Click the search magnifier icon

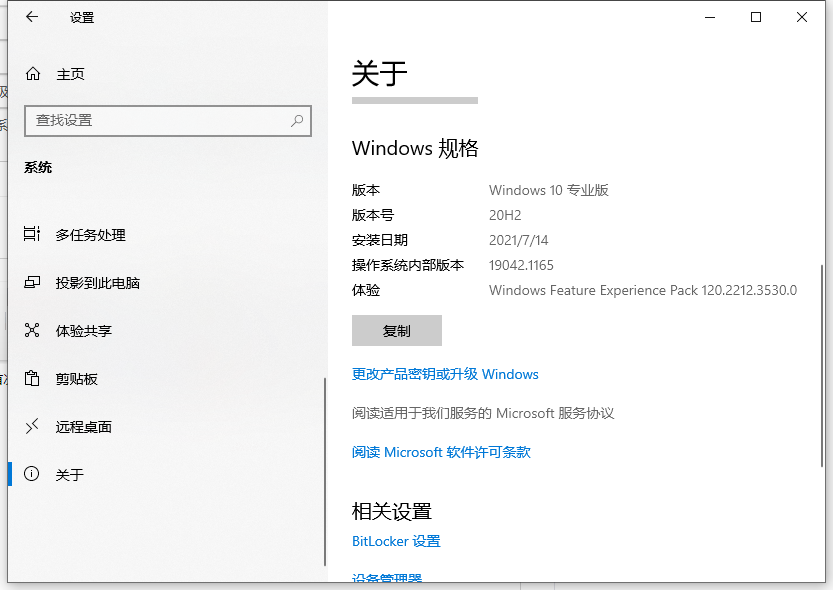coord(297,120)
